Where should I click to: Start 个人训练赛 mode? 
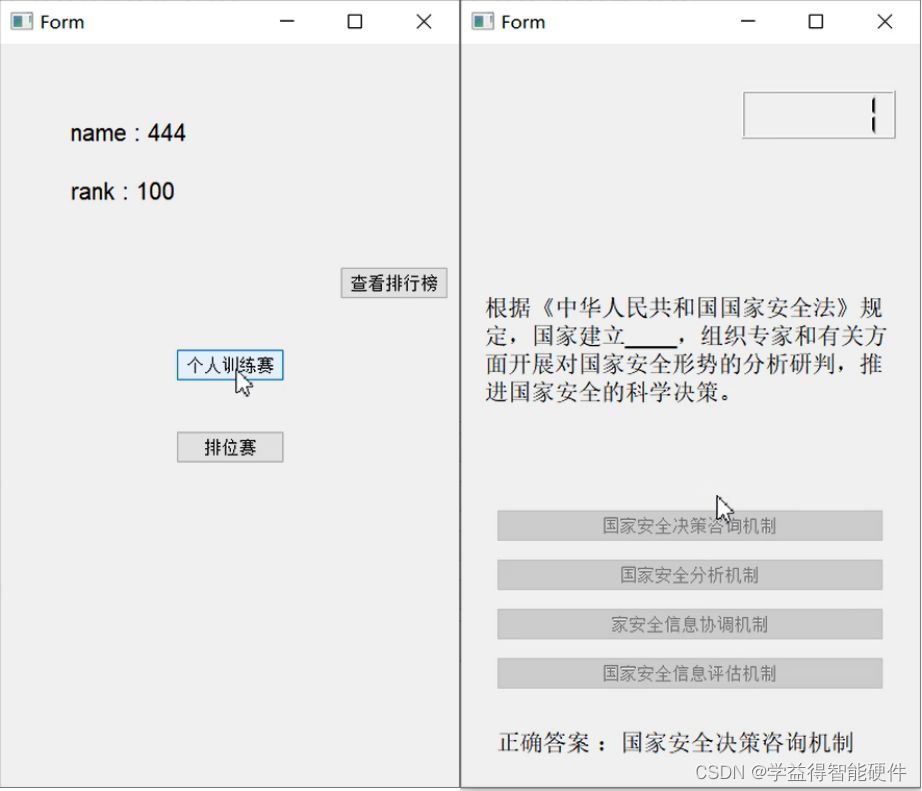(230, 365)
